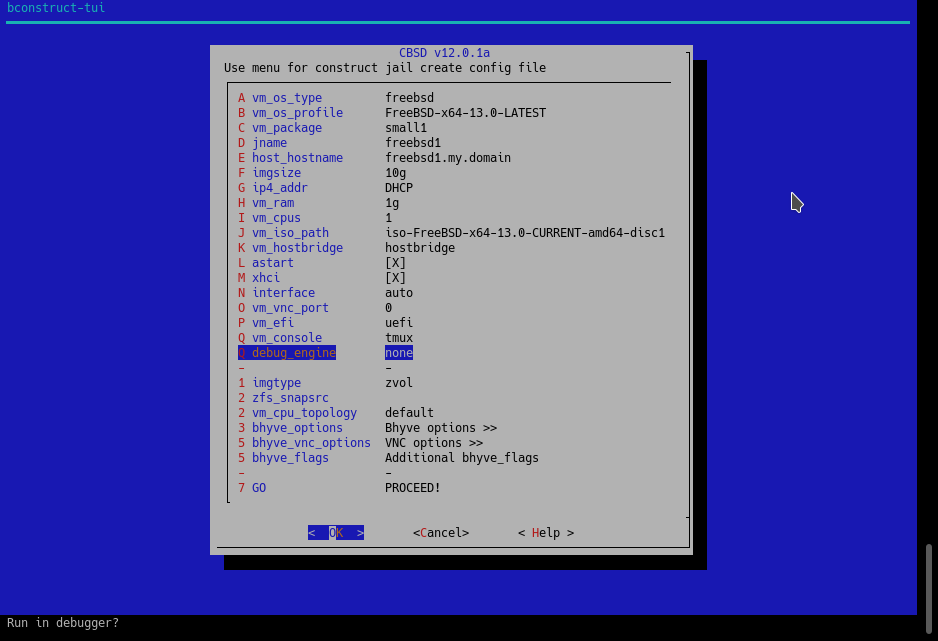Click the zvol imgtype value
Viewport: 938px width, 641px height.
pos(398,382)
